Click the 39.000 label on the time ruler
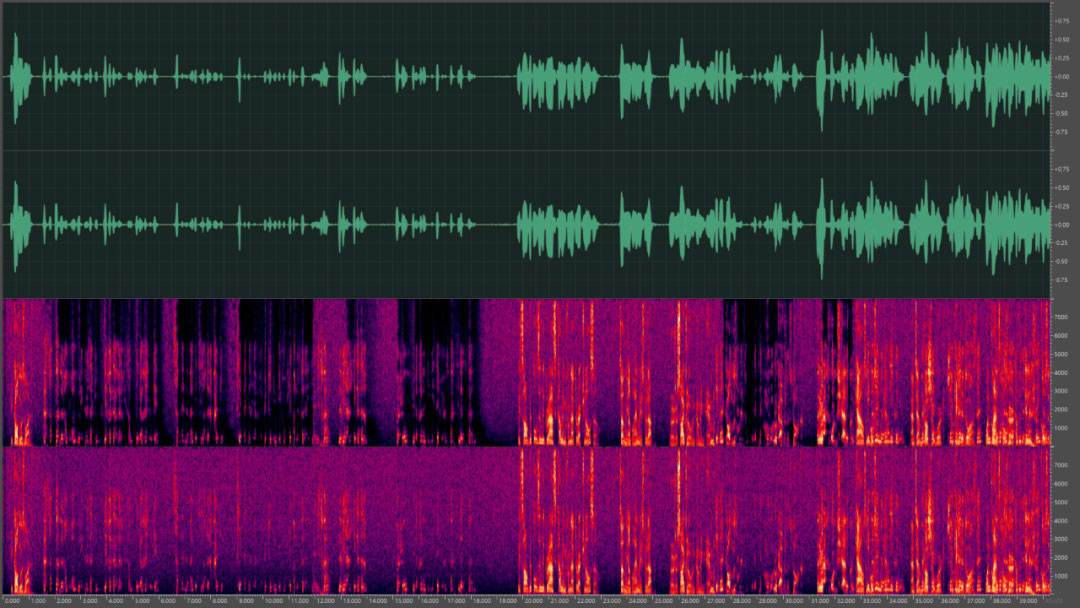This screenshot has width=1080, height=608. pos(1028,601)
